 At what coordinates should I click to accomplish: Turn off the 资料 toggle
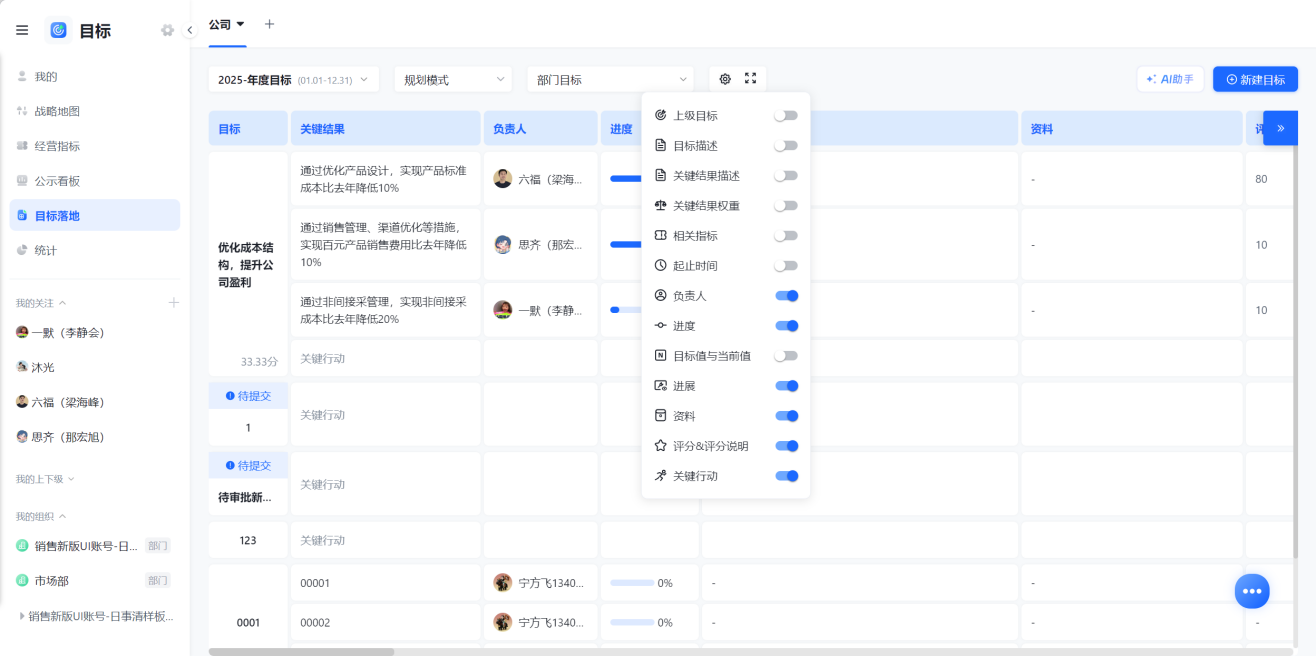pos(787,416)
